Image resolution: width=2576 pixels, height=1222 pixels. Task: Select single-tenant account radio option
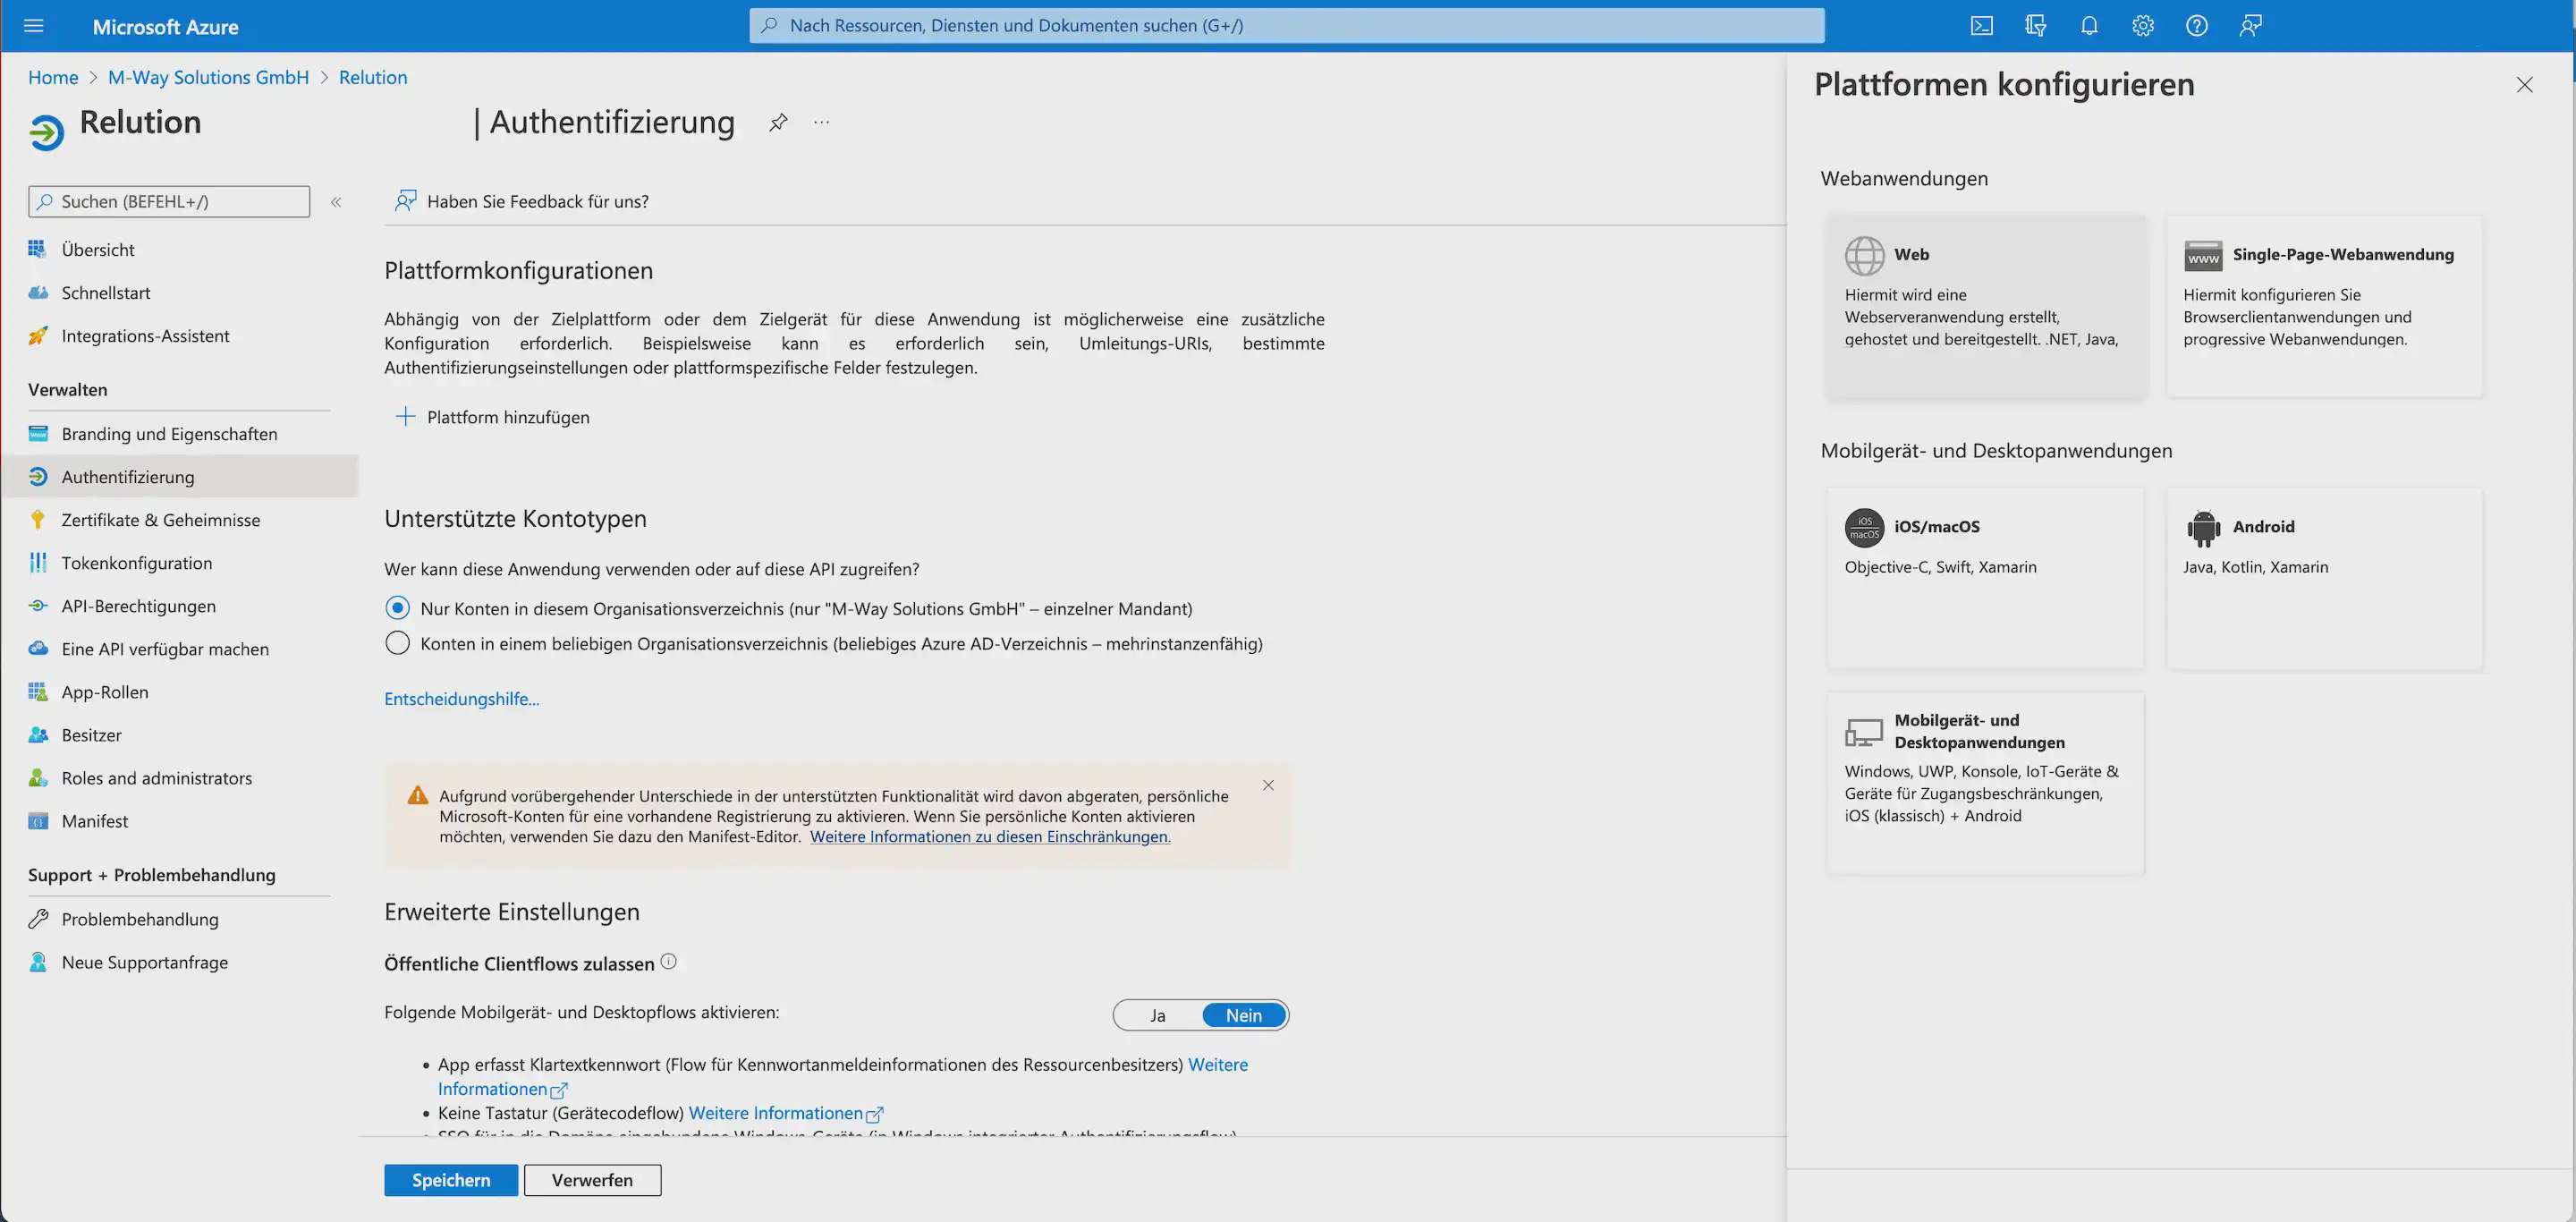click(397, 608)
